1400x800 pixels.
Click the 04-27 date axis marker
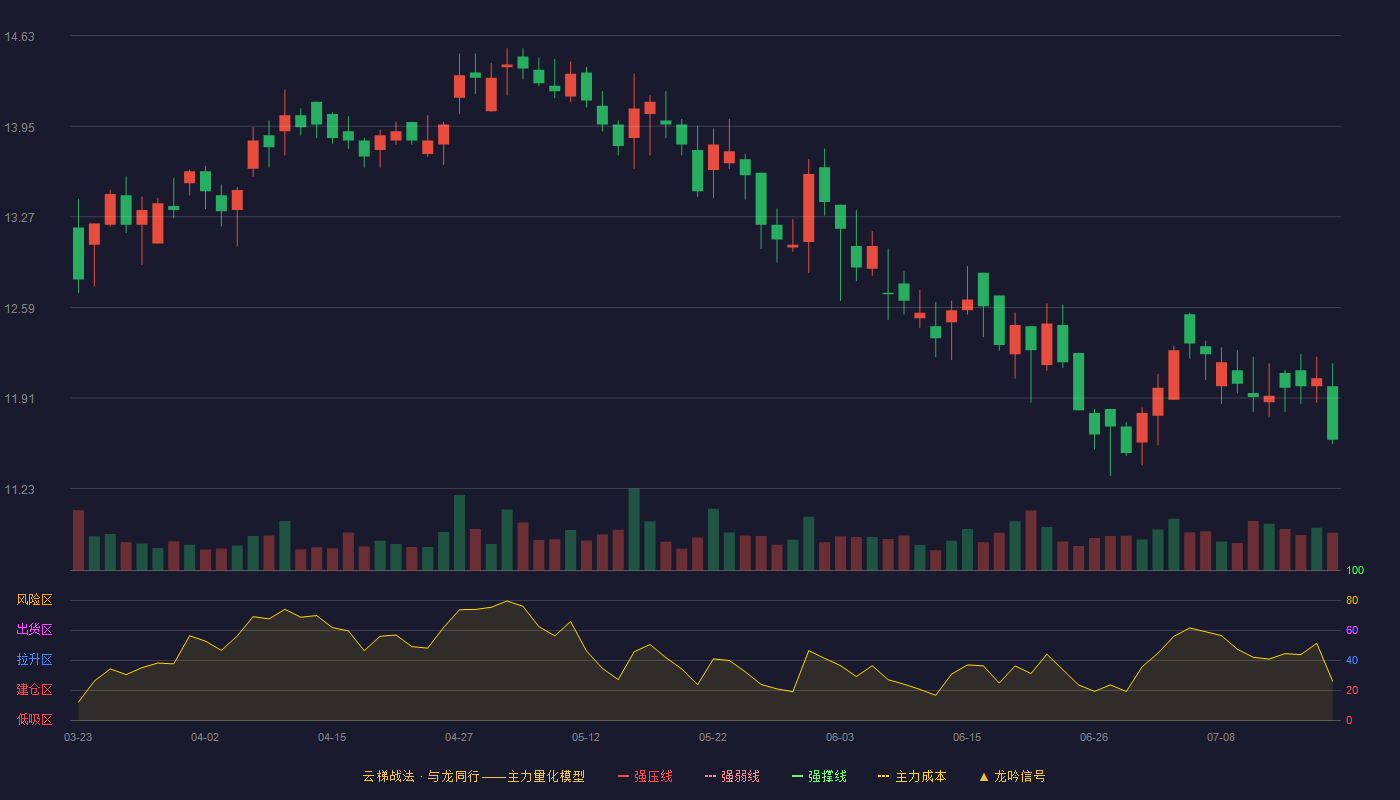pos(459,737)
